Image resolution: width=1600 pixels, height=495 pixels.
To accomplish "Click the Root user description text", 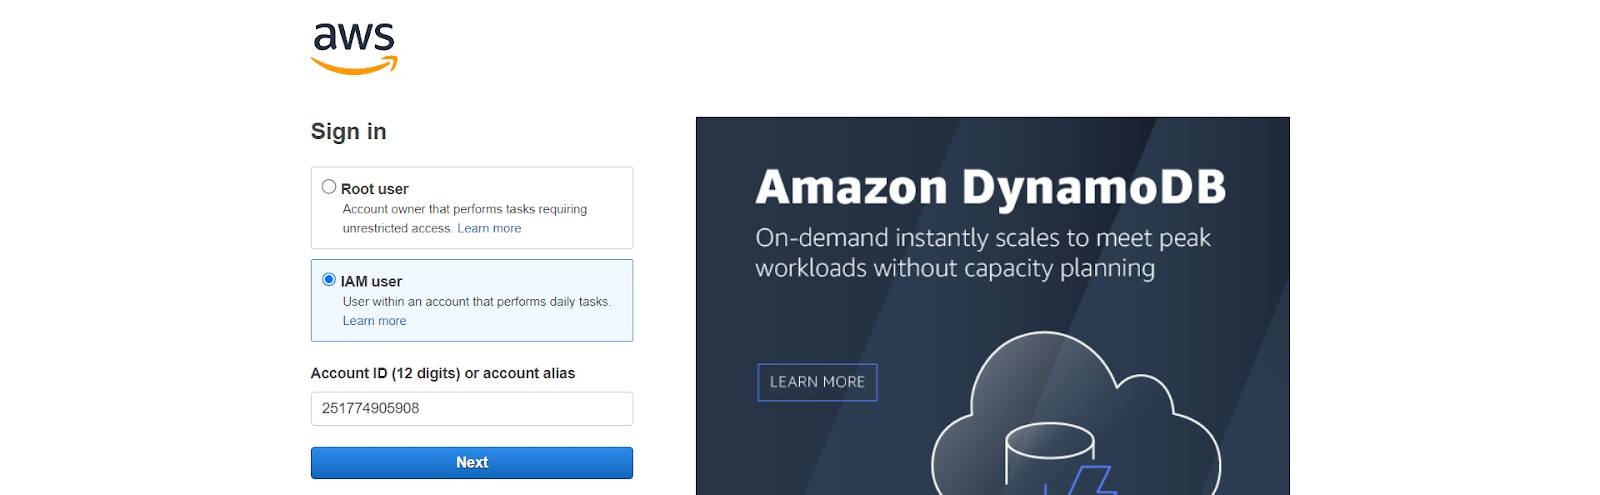I will tap(465, 219).
